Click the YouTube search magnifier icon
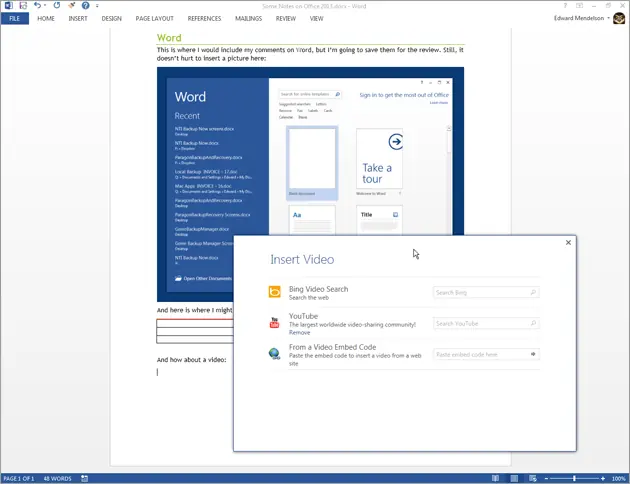This screenshot has width=630, height=484. pyautogui.click(x=533, y=323)
